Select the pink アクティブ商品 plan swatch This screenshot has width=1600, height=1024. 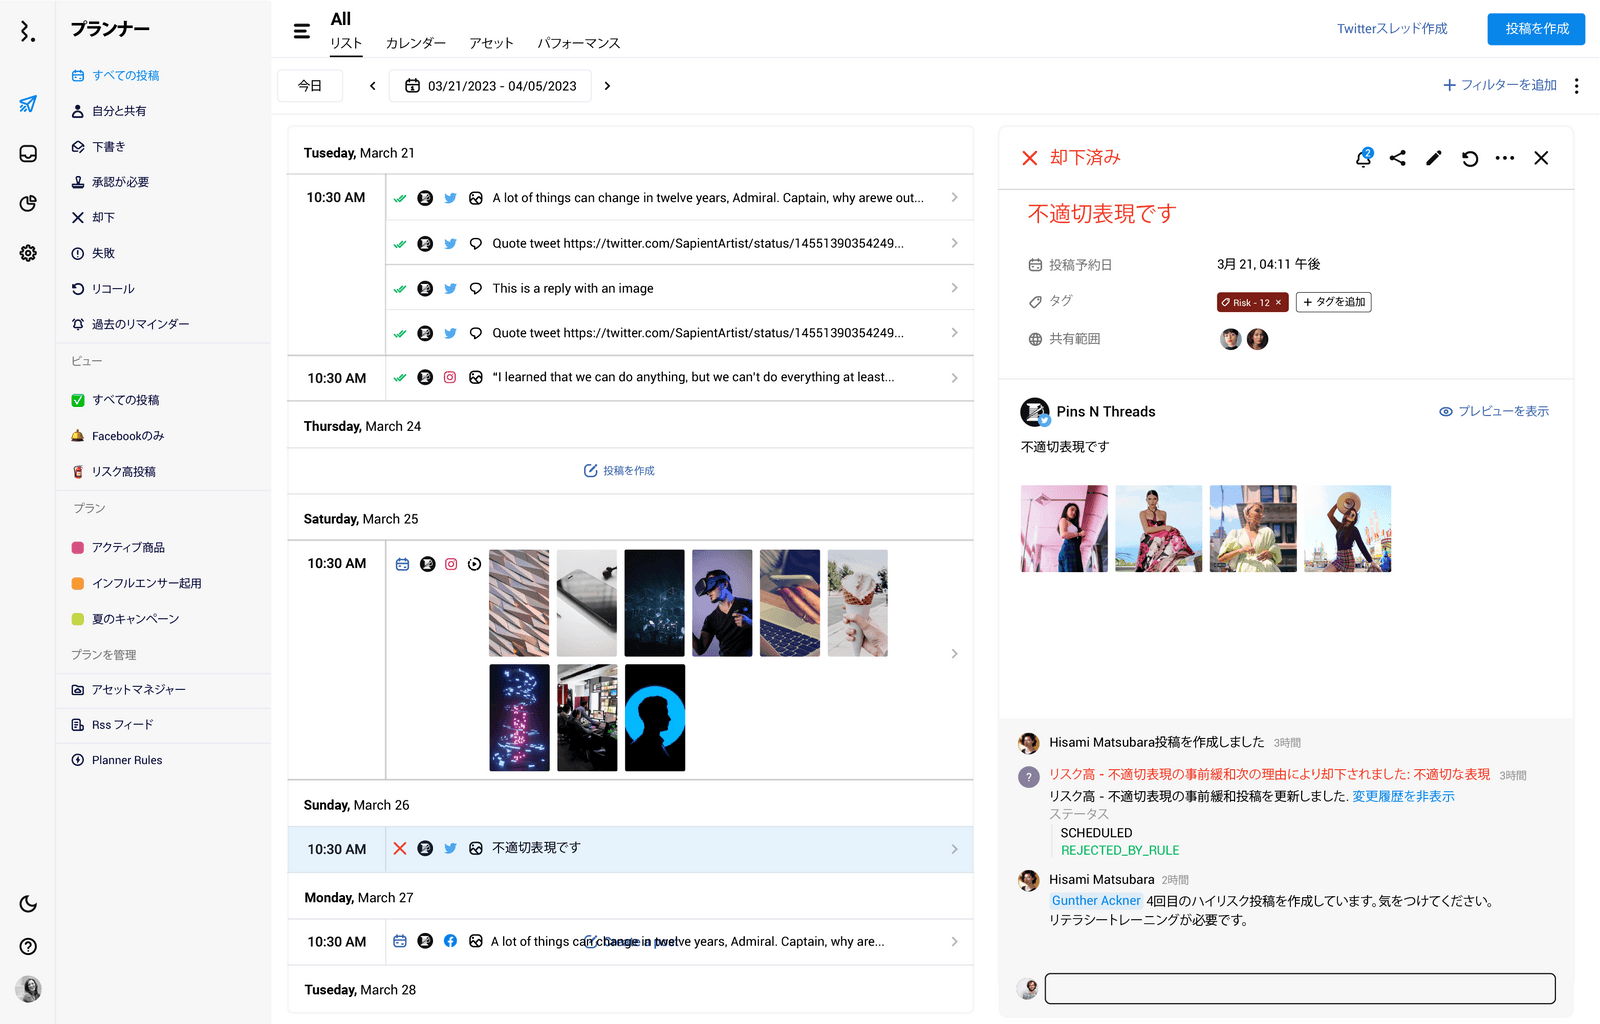coord(78,548)
